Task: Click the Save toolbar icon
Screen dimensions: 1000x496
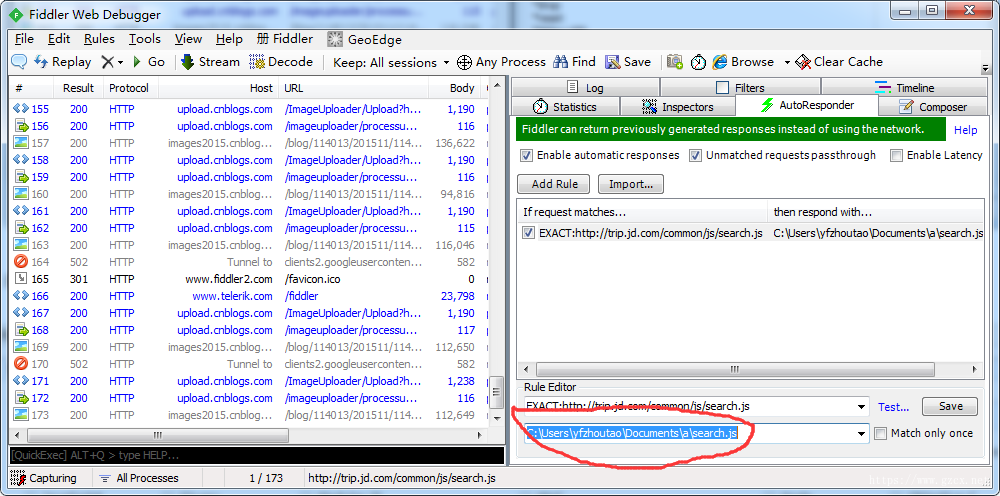Action: tap(613, 62)
